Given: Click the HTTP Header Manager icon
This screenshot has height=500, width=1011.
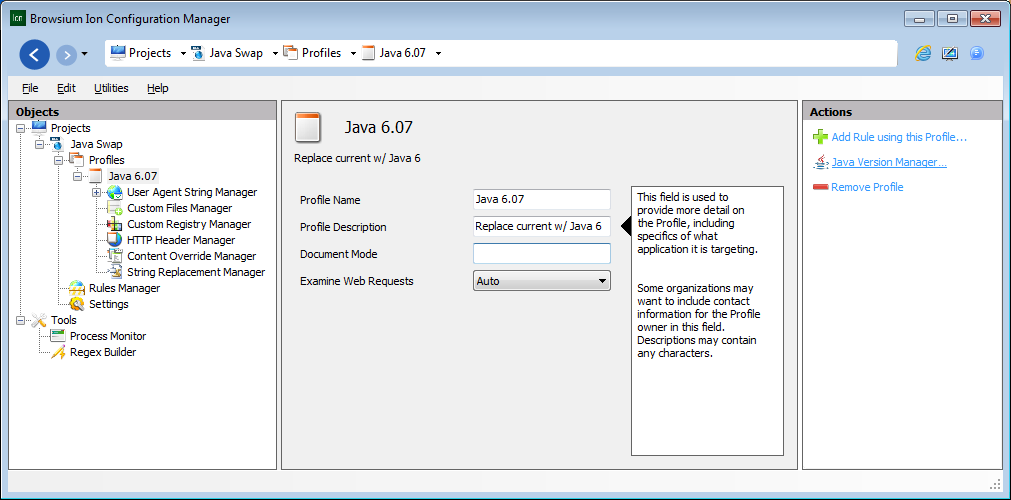Looking at the screenshot, I should coord(115,240).
